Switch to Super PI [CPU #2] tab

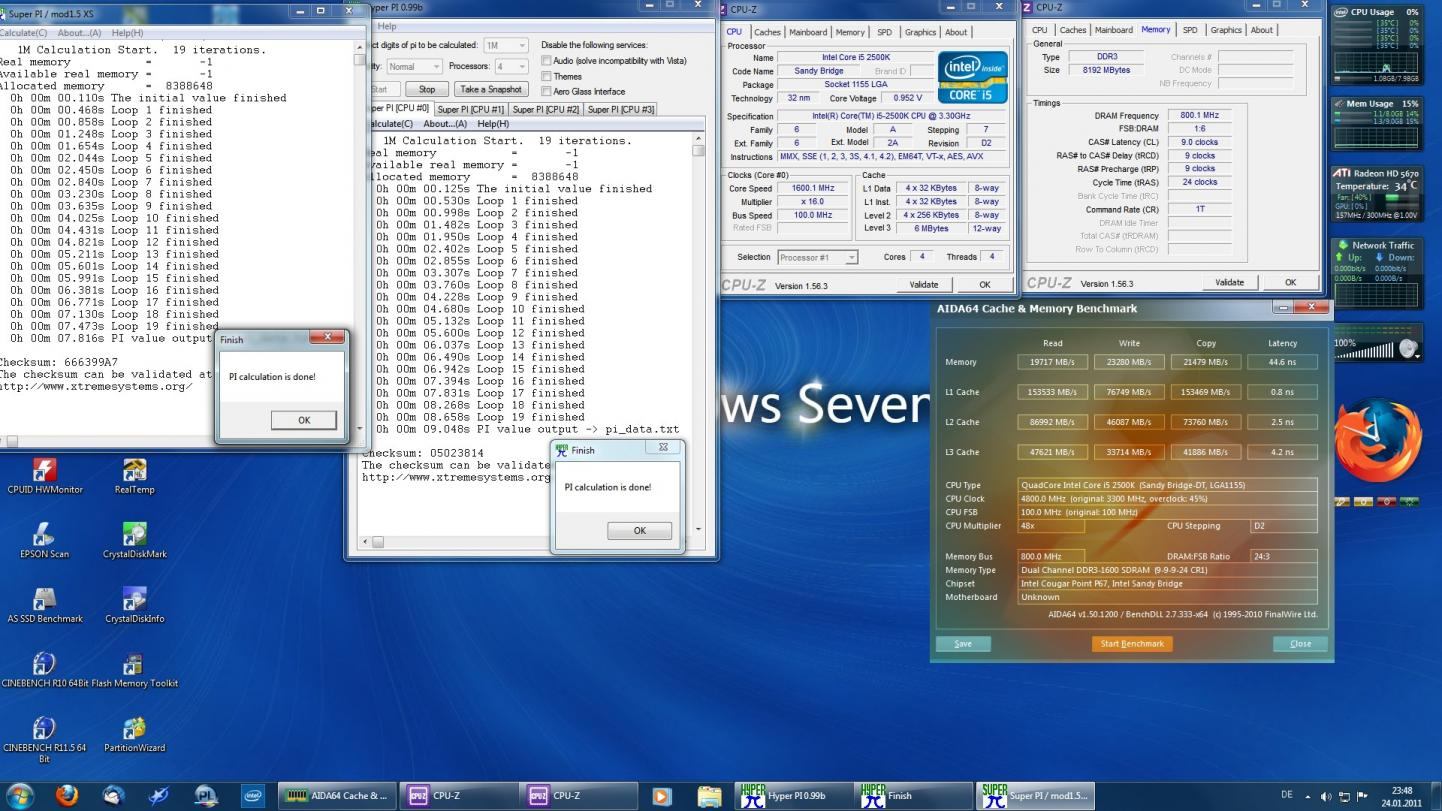click(x=546, y=109)
